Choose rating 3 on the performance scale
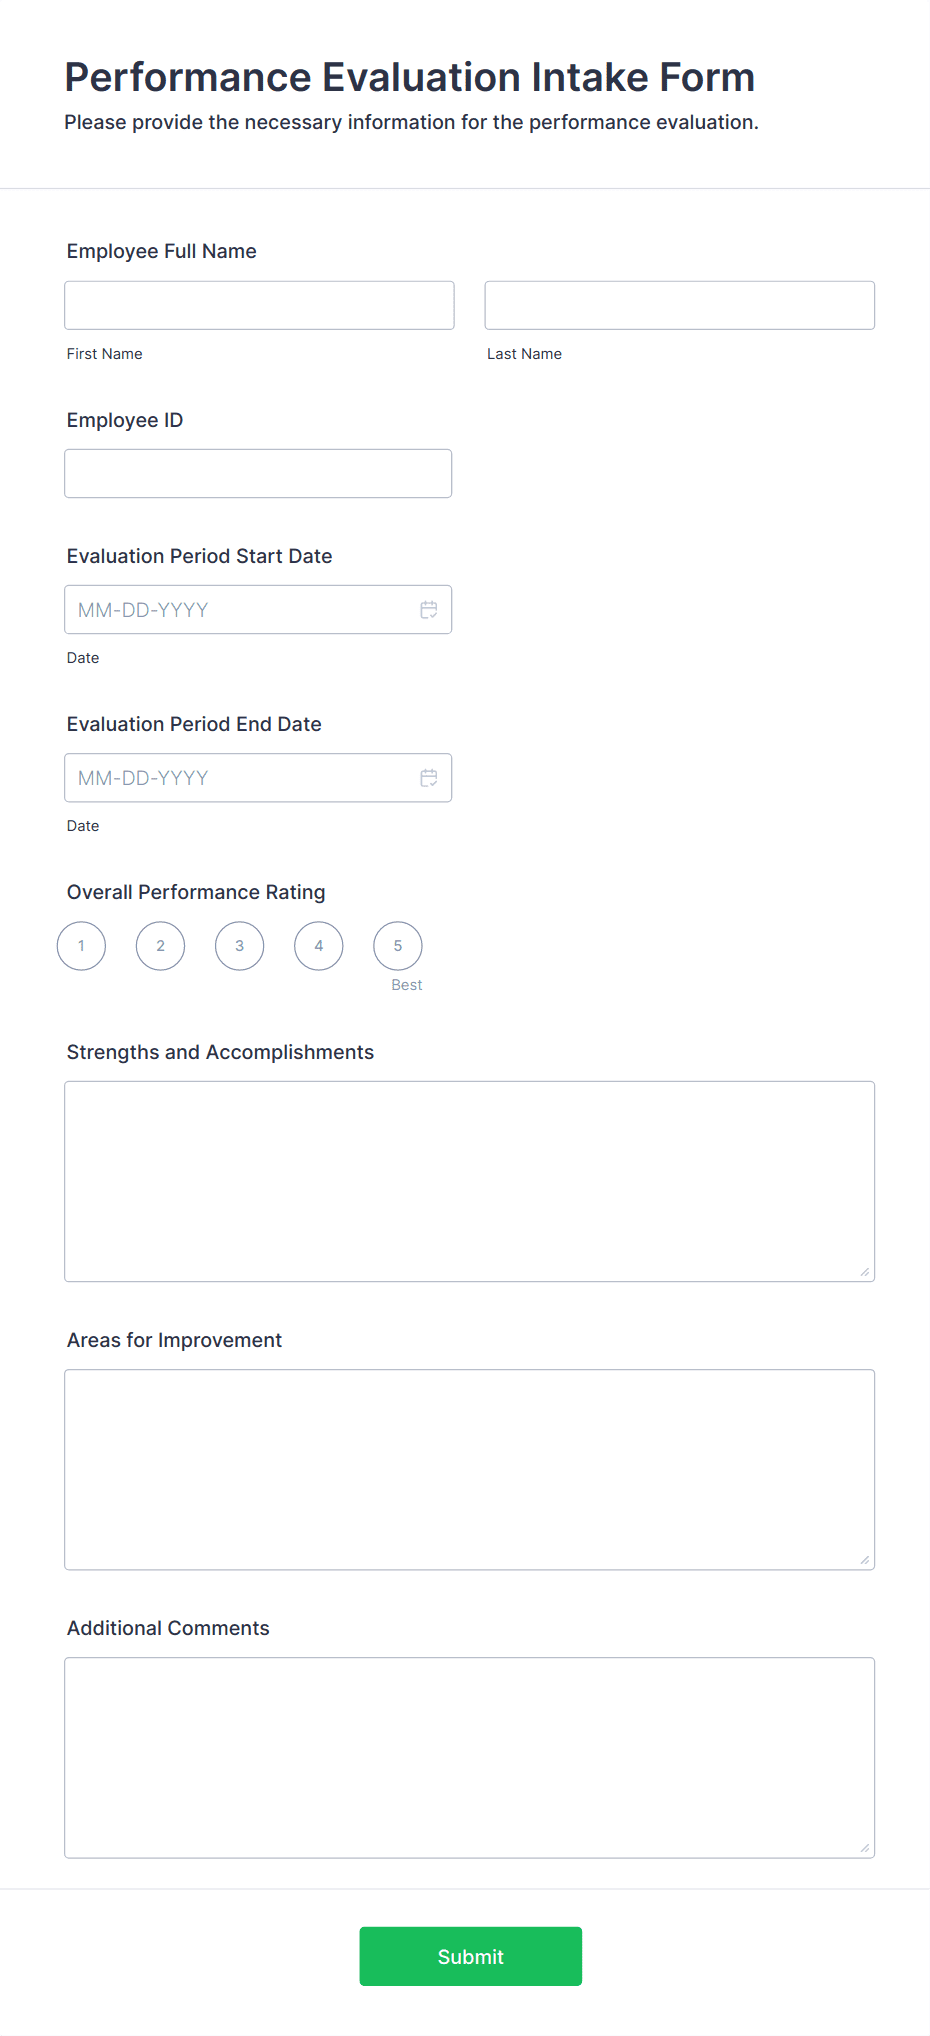The height and width of the screenshot is (2036, 930). click(x=239, y=945)
